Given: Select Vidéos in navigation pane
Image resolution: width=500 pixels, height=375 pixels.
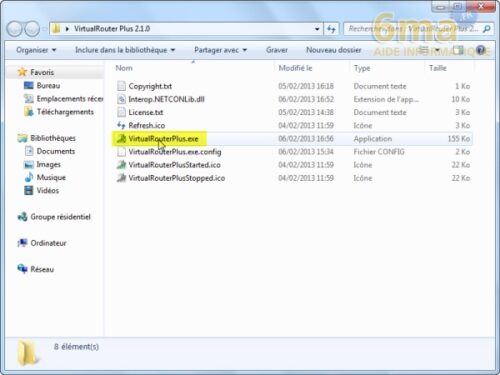Looking at the screenshot, I should point(48,190).
